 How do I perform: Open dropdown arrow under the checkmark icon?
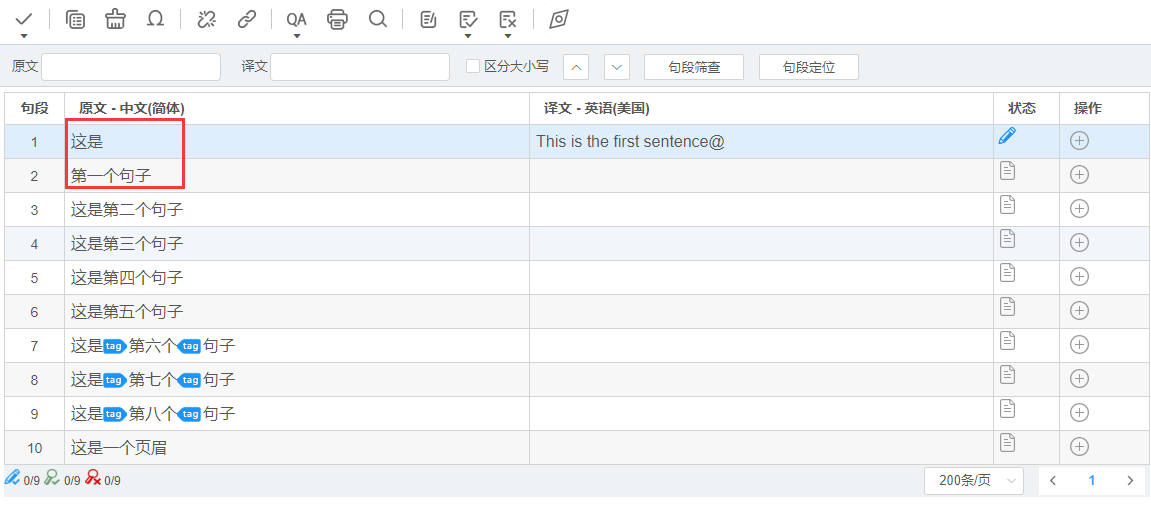pos(24,36)
